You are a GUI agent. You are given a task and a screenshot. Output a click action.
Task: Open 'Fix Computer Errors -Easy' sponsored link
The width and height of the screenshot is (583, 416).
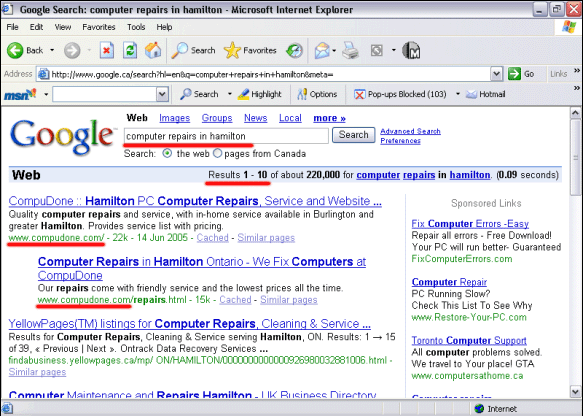pyautogui.click(x=470, y=224)
